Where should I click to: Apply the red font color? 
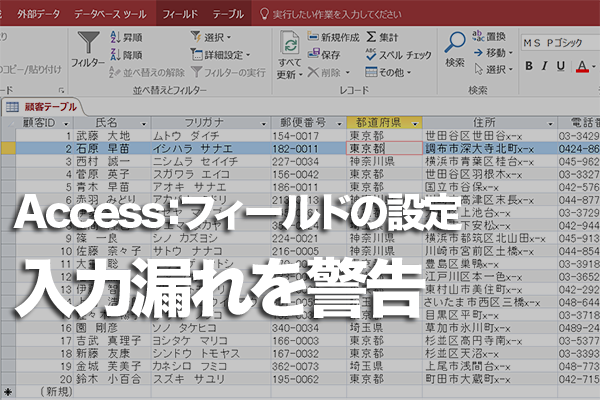[x=582, y=67]
